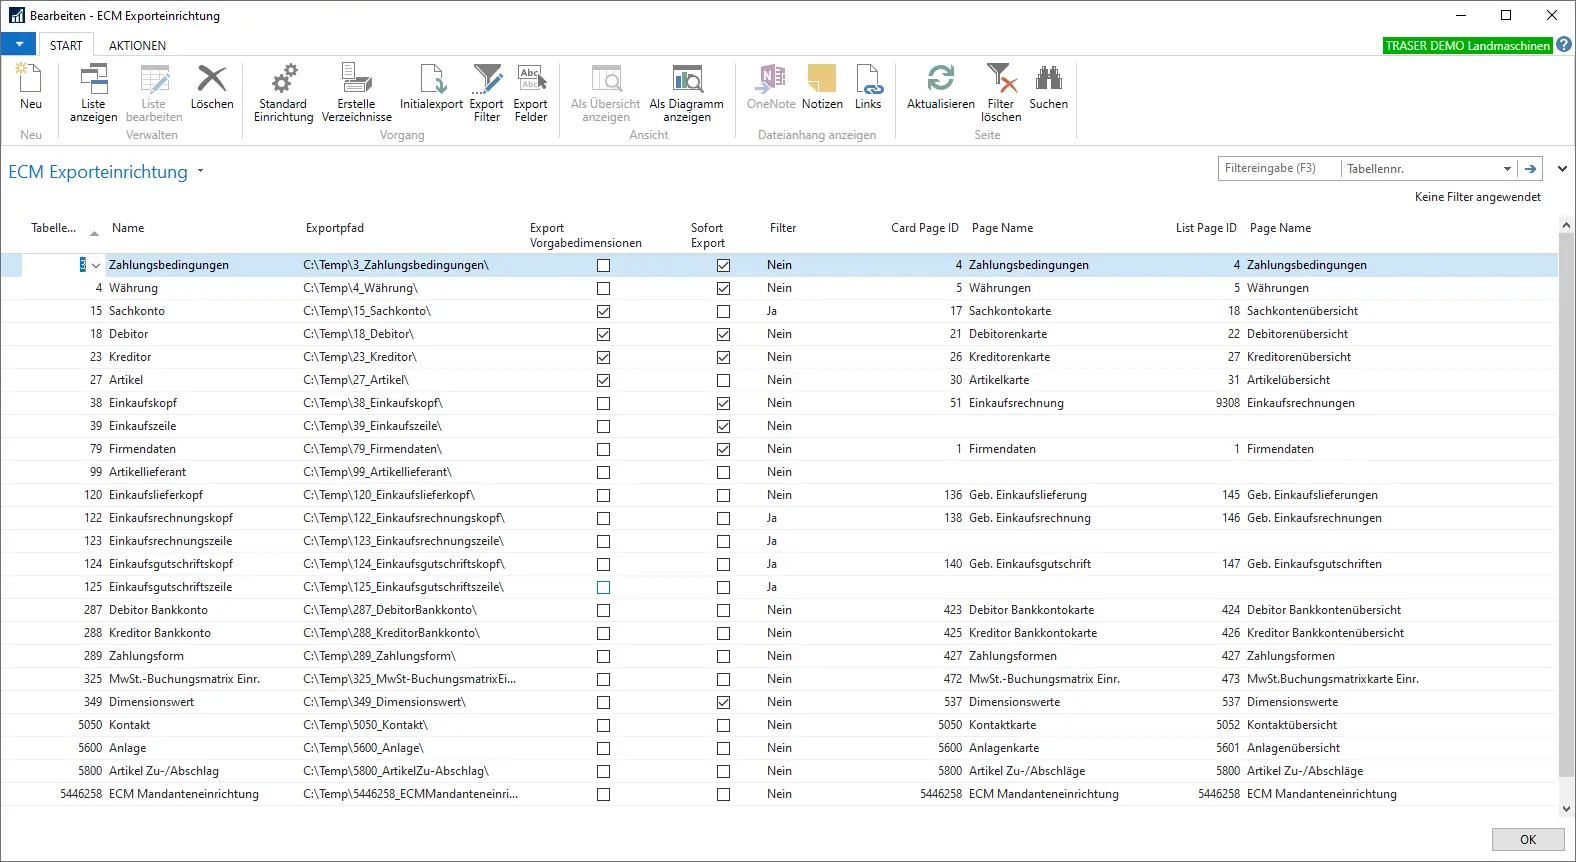
Task: Uncheck Sofort Export for Einkaufskopf
Action: 723,403
